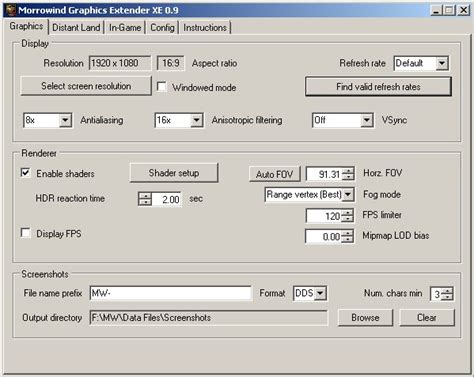Image resolution: width=474 pixels, height=377 pixels.
Task: Open the Shader setup dialog
Action: pyautogui.click(x=174, y=173)
